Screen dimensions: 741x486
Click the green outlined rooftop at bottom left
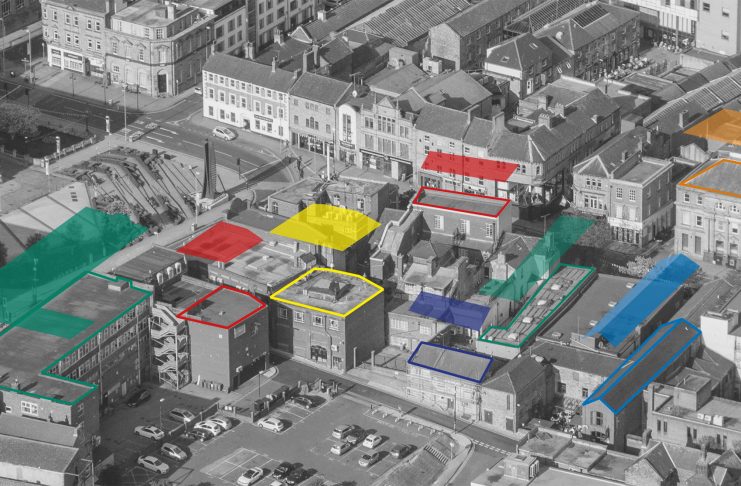coord(70,335)
